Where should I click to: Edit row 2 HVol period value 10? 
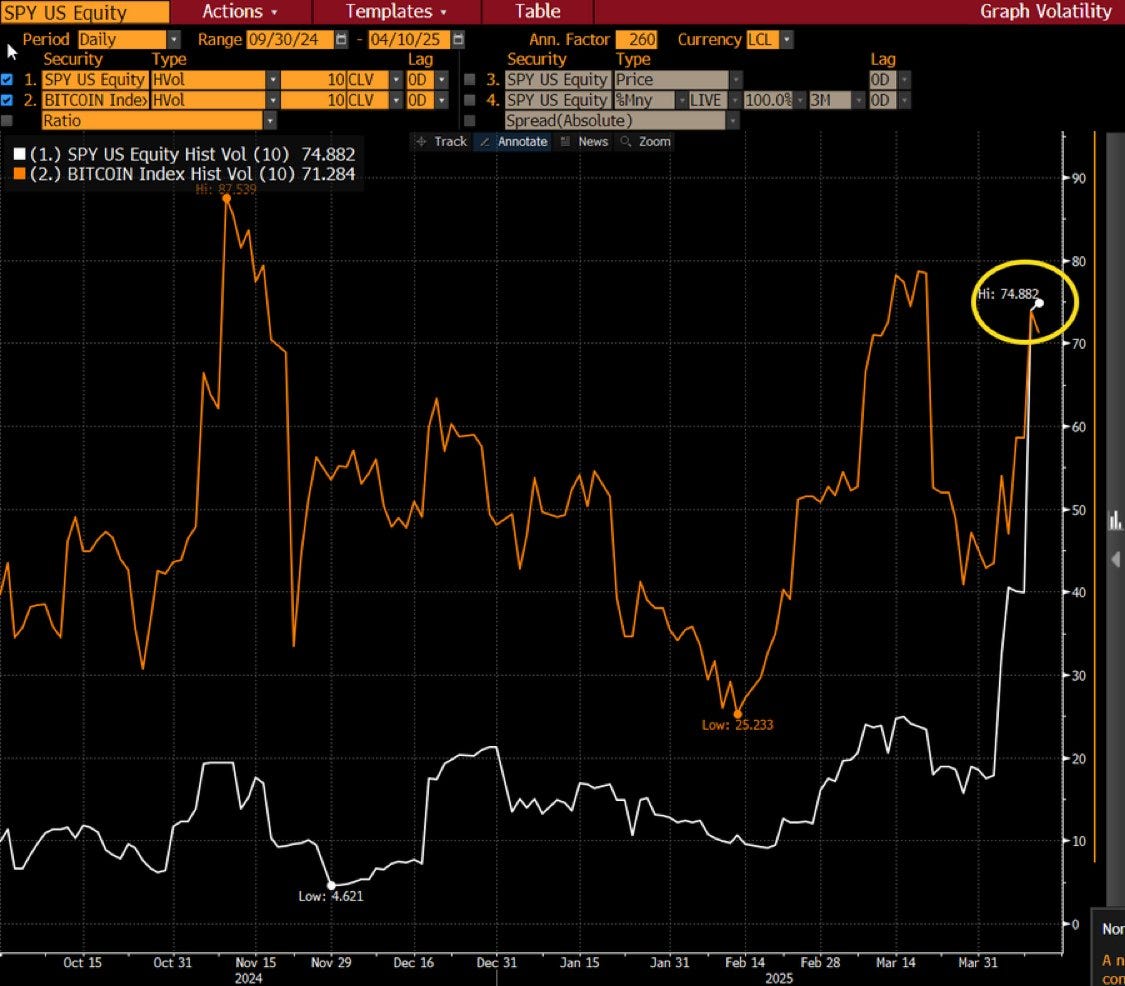pyautogui.click(x=314, y=100)
